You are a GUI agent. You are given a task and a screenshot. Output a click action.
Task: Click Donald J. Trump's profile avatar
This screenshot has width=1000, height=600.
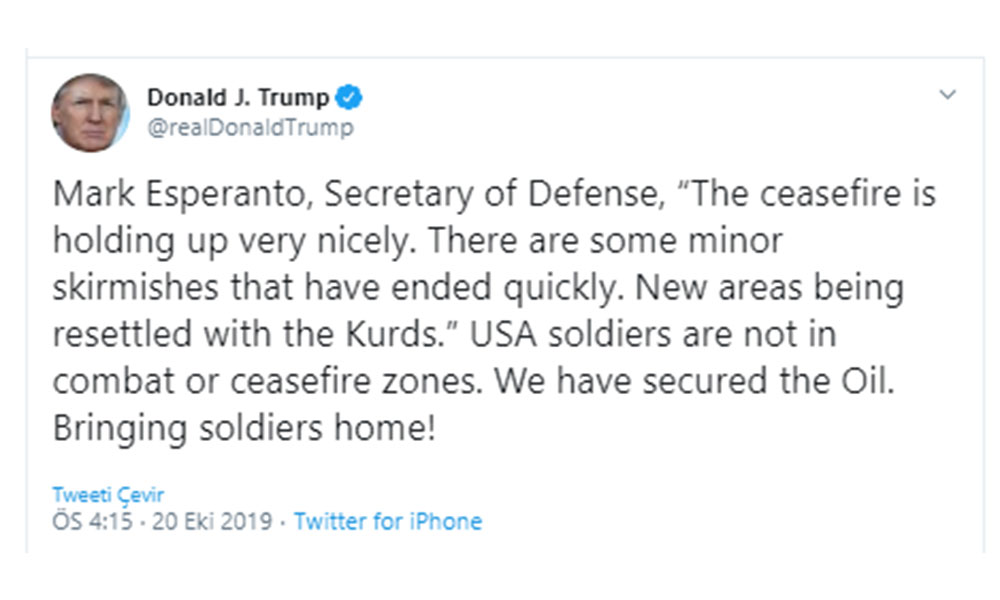pos(90,112)
